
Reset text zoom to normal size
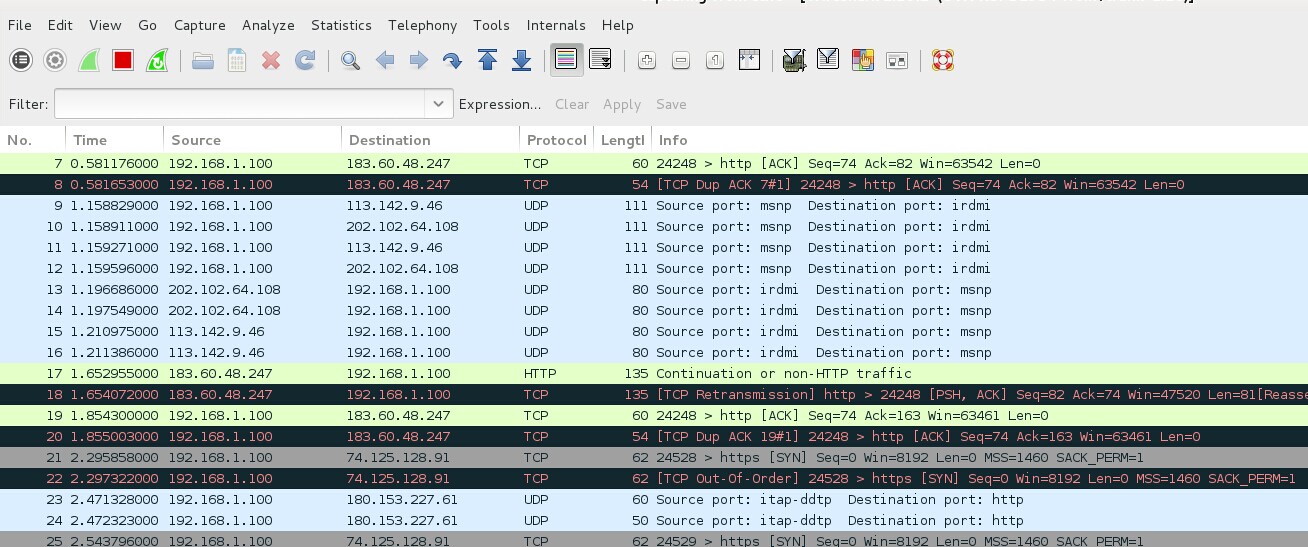(715, 61)
